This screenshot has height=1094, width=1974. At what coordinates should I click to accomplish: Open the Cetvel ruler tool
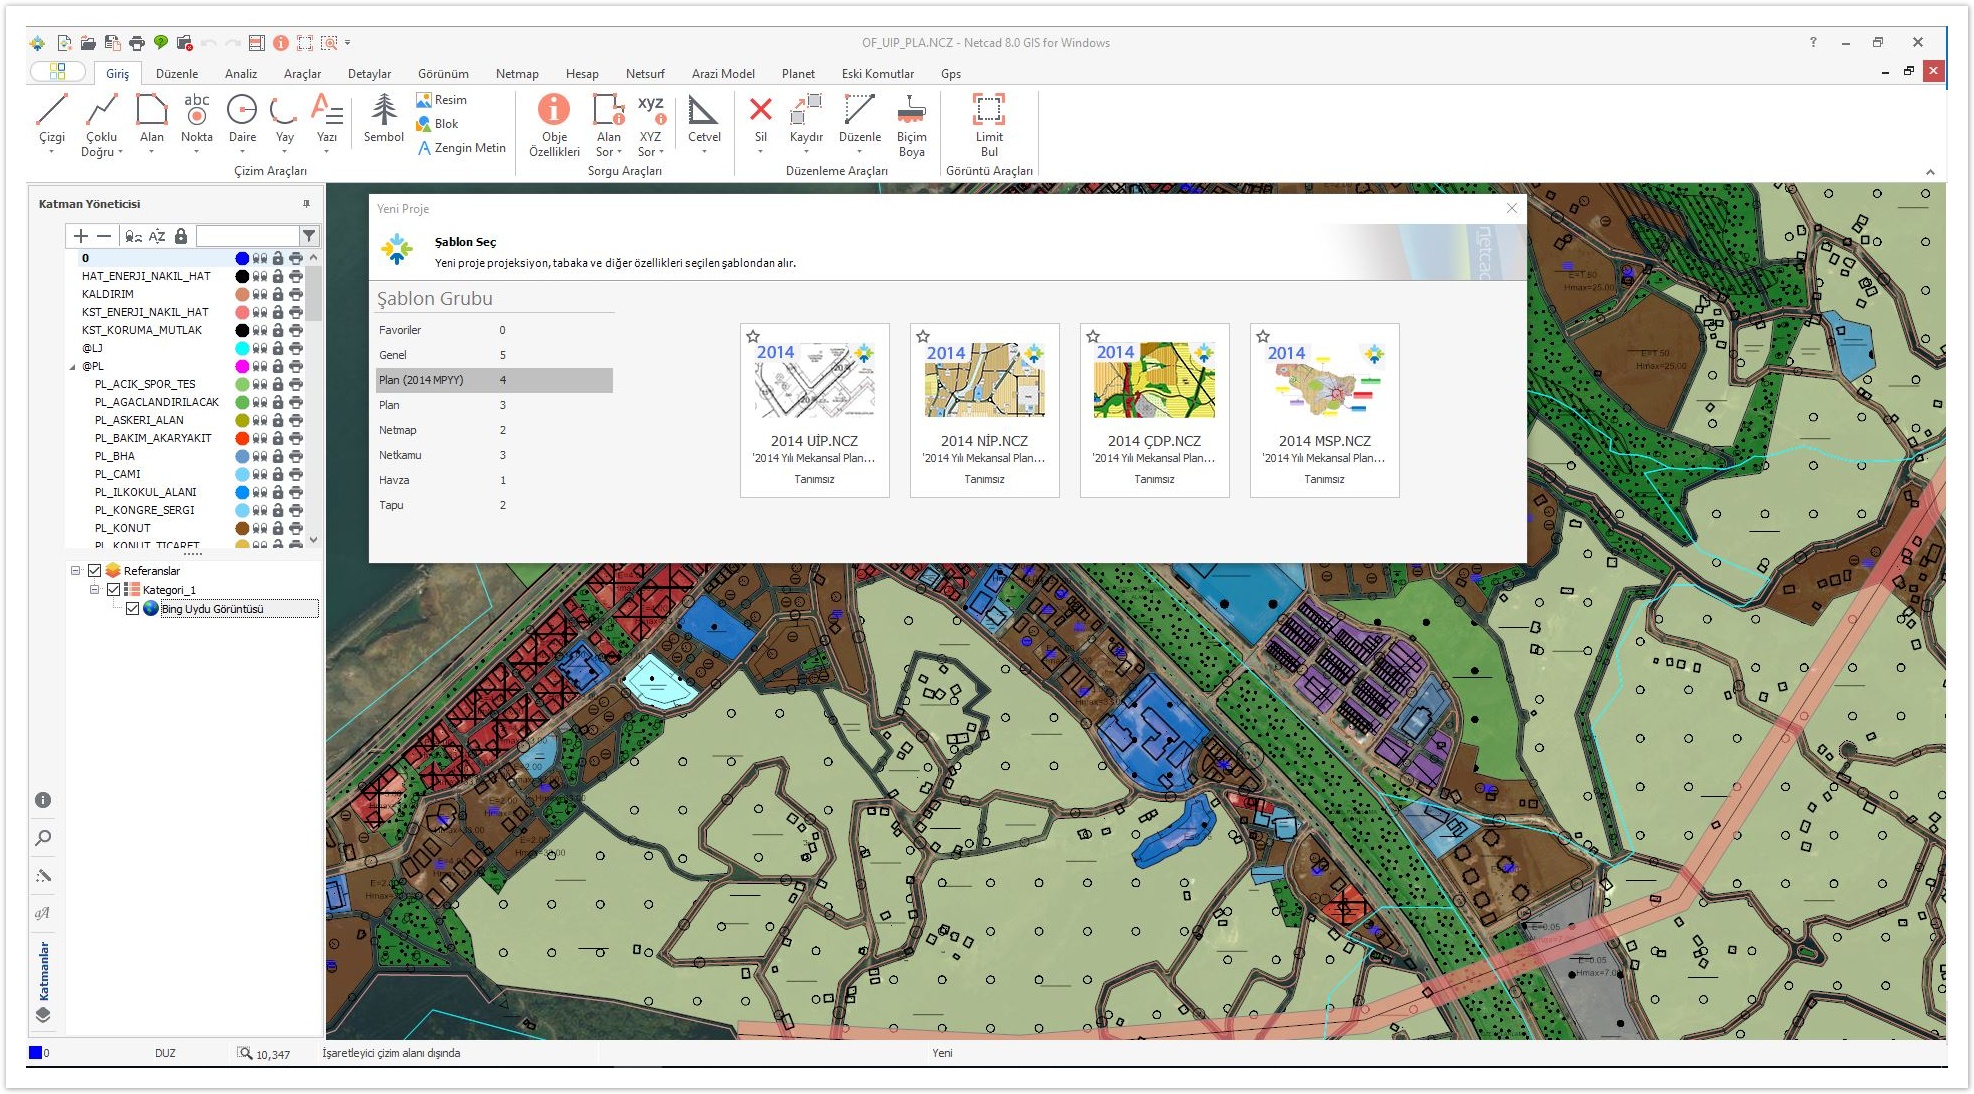(703, 110)
